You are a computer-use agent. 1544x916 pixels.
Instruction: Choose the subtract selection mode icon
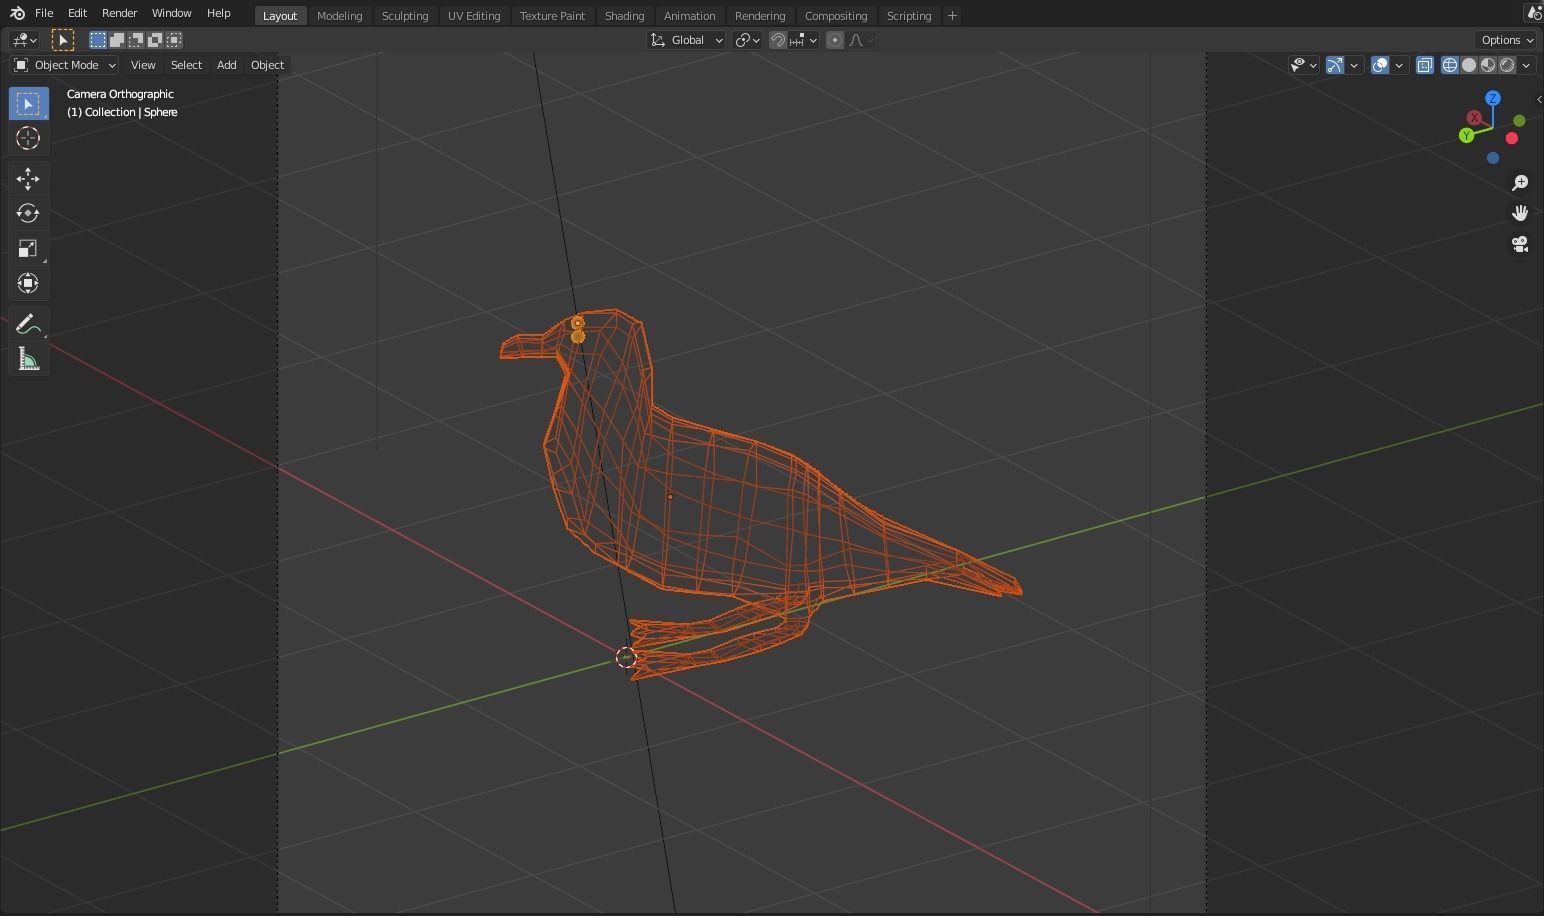136,40
